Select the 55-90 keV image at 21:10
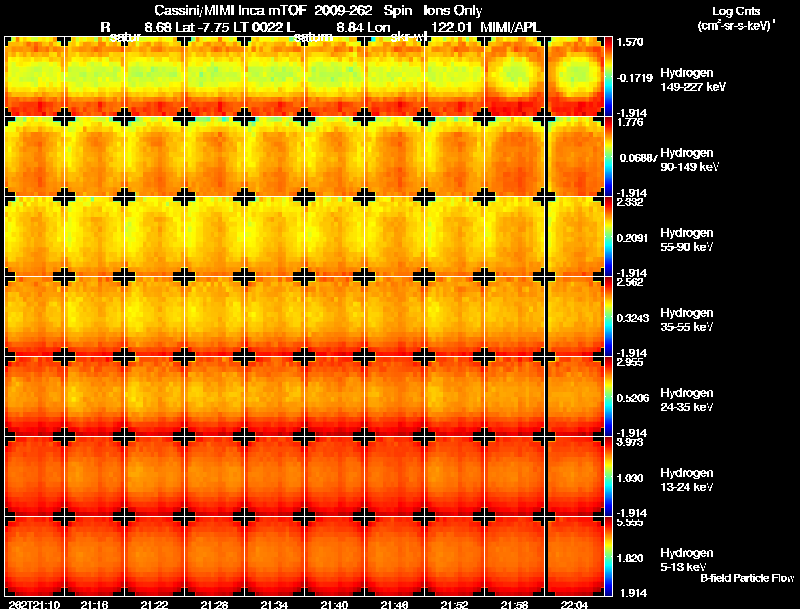Screen dimensions: 800x609 pos(35,237)
